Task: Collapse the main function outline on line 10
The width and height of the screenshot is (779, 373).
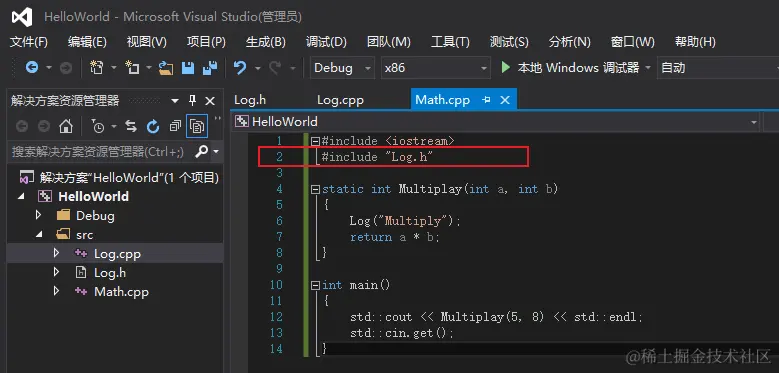Action: tap(315, 285)
